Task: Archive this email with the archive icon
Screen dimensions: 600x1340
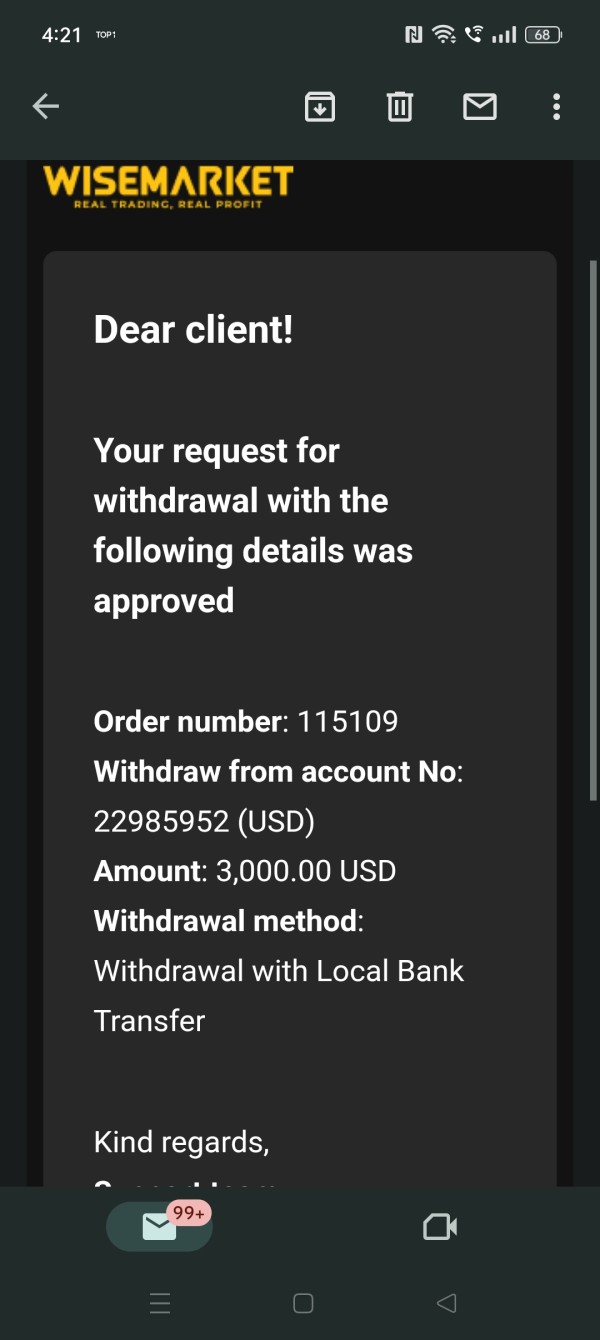Action: tap(319, 106)
